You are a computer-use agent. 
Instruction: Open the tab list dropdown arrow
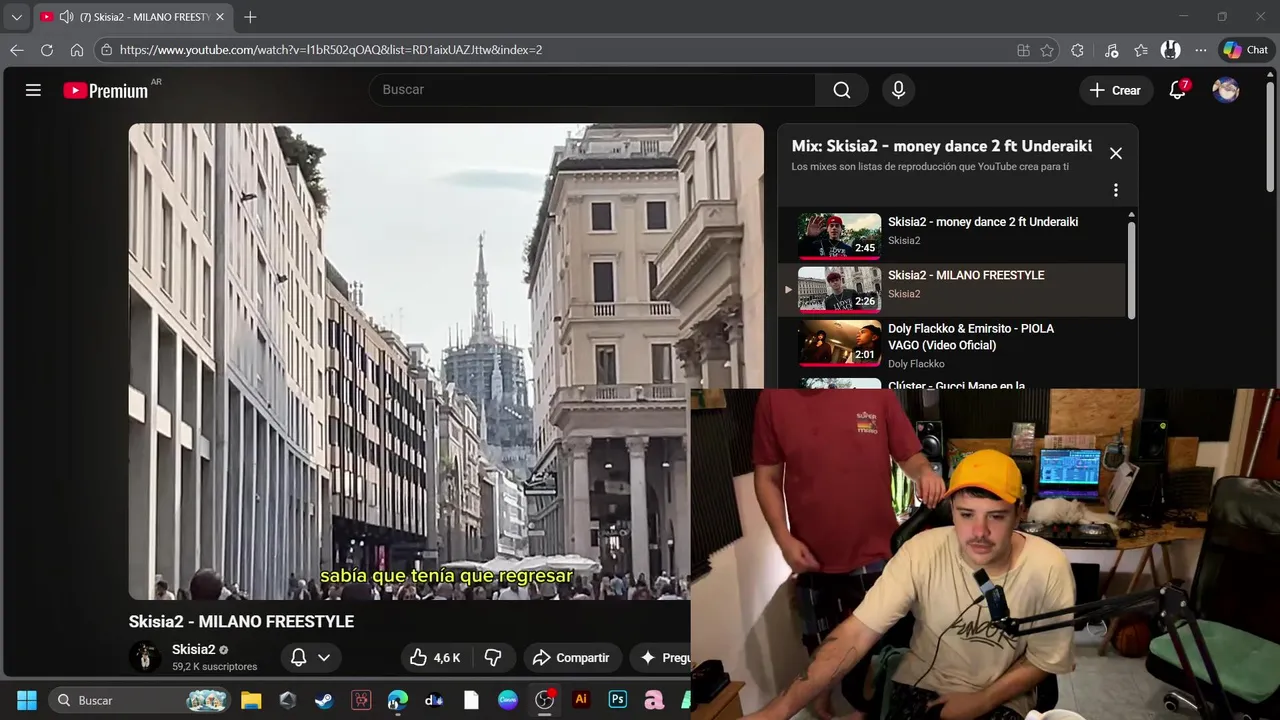(x=16, y=17)
